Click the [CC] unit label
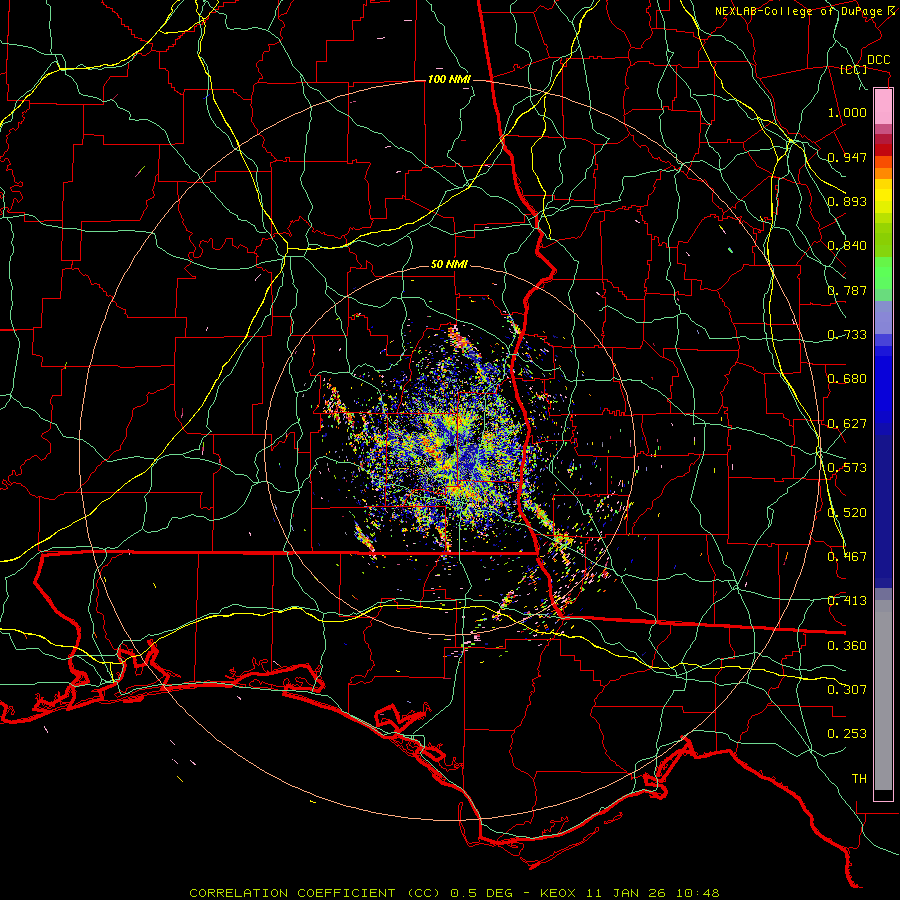 click(x=854, y=69)
